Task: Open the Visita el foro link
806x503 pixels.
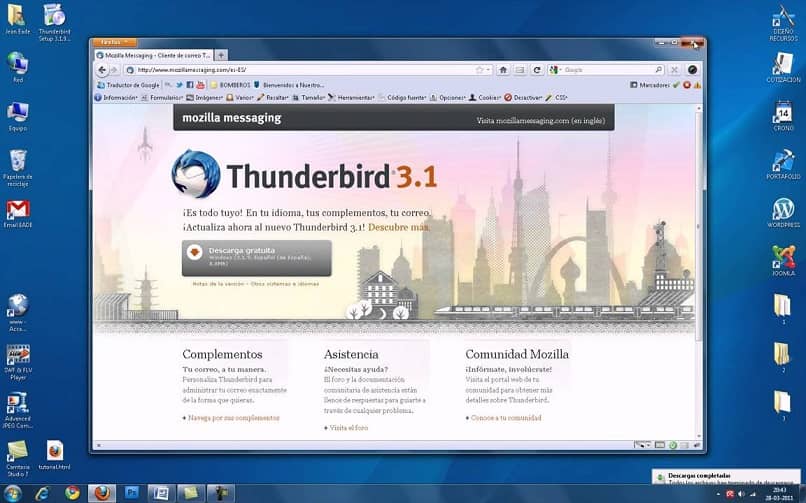Action: pos(349,427)
